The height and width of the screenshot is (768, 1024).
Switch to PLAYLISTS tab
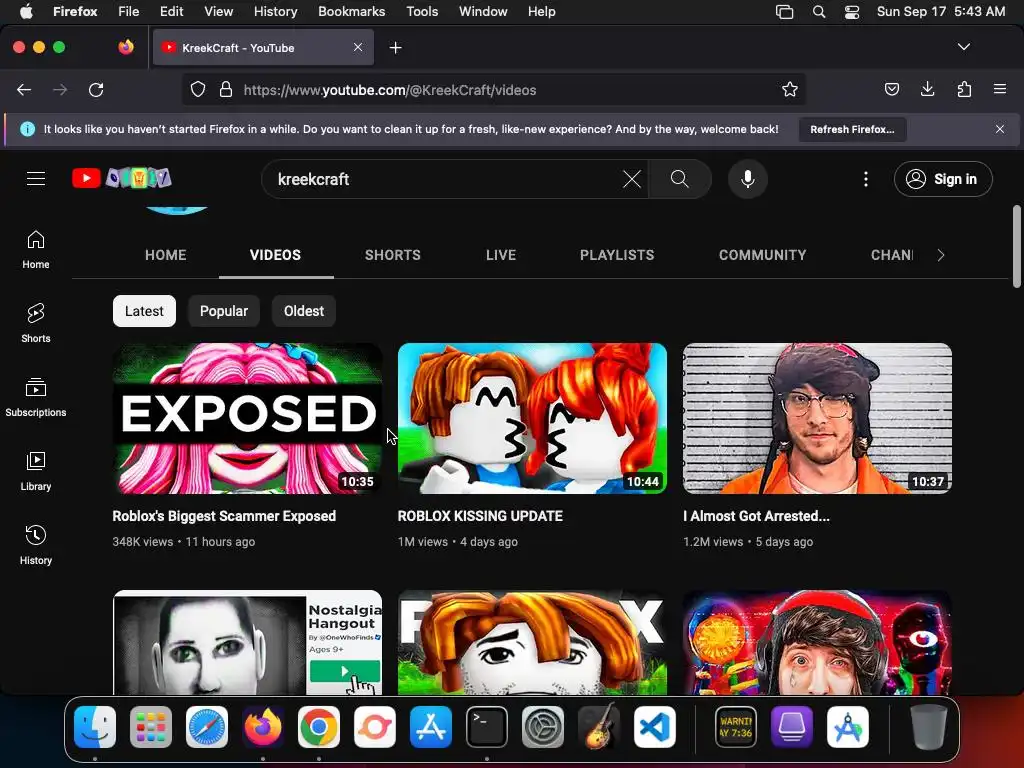617,255
